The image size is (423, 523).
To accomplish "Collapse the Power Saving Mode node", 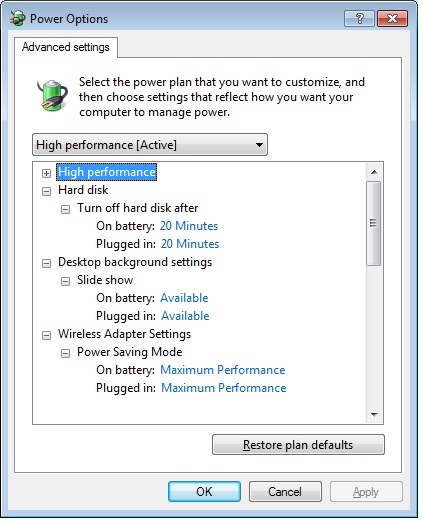I will point(65,354).
